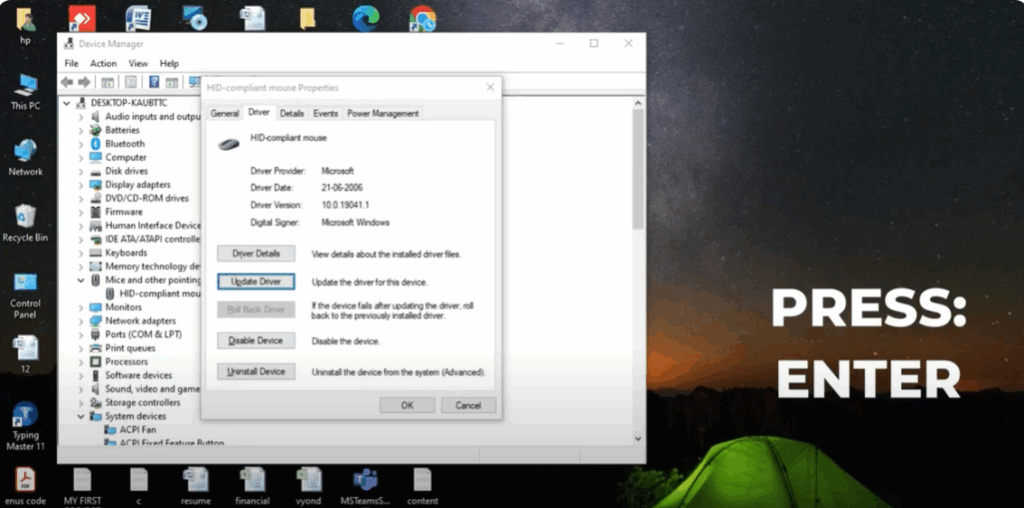Close the HID-compliant mouse Properties dialog
Viewport: 1024px width, 508px height.
[x=490, y=87]
